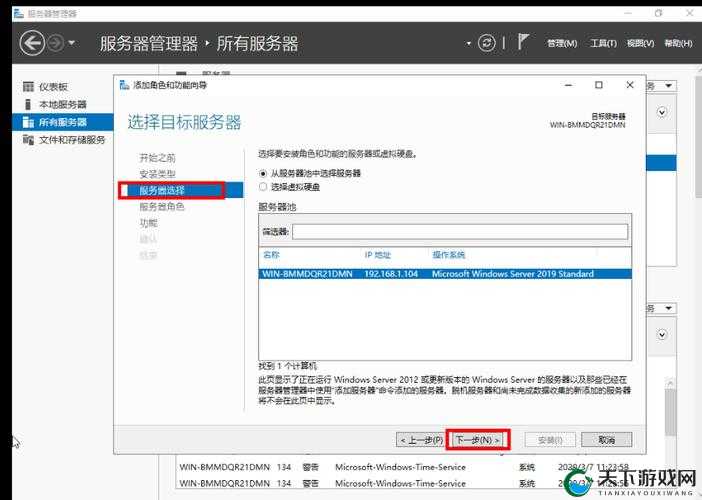Click Microsoft Windows Server 2019 Standard cell

point(513,274)
